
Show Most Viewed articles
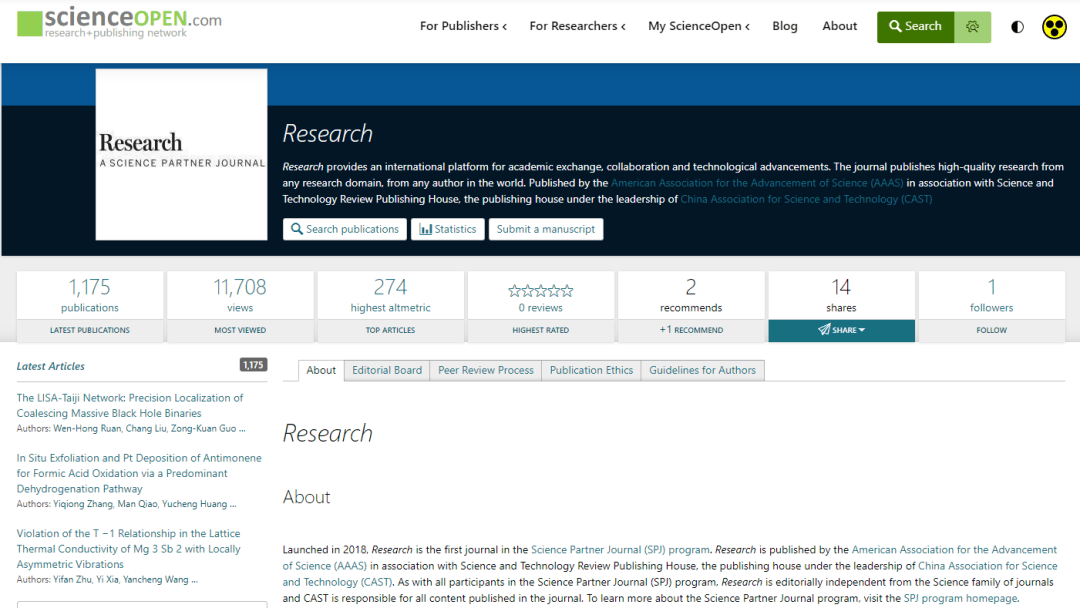point(240,331)
